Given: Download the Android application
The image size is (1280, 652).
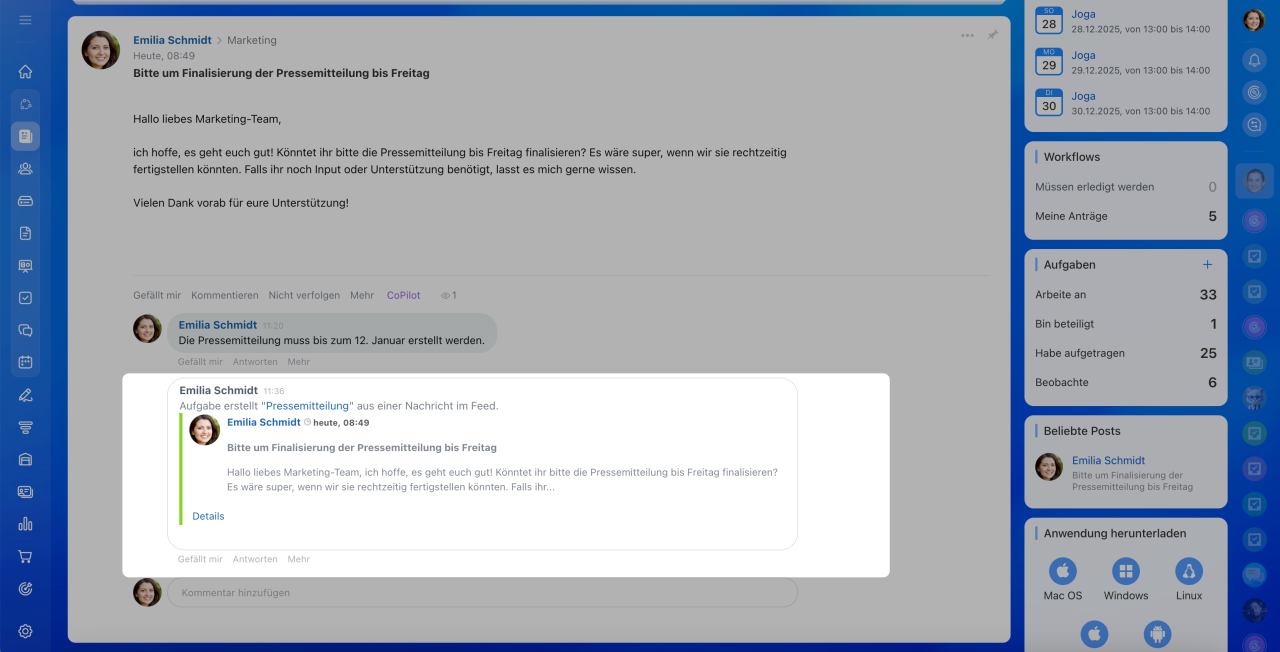Looking at the screenshot, I should pyautogui.click(x=1158, y=634).
